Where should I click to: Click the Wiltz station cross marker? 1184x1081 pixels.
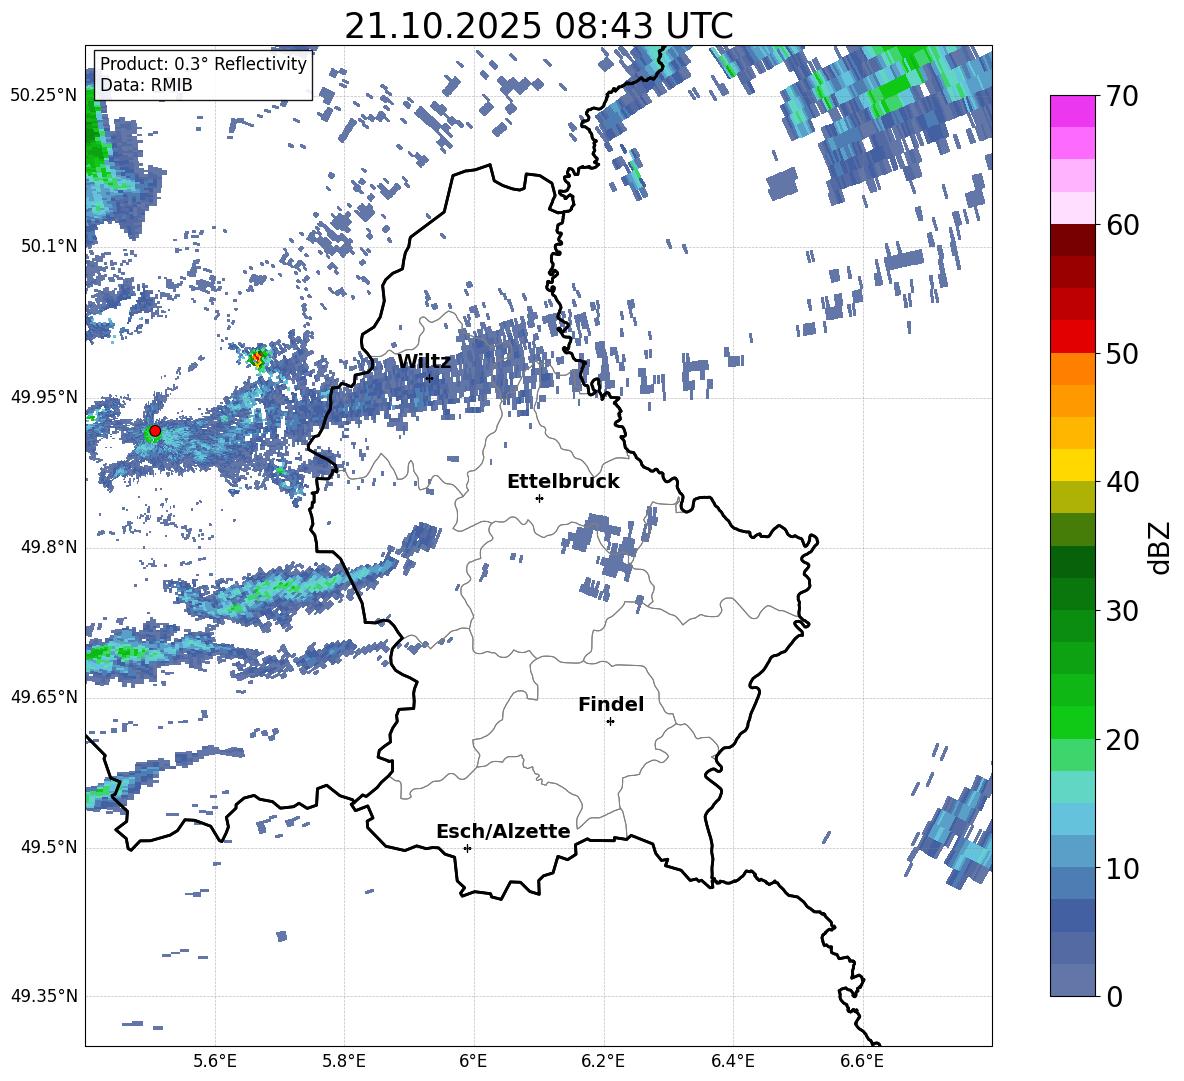coord(430,378)
